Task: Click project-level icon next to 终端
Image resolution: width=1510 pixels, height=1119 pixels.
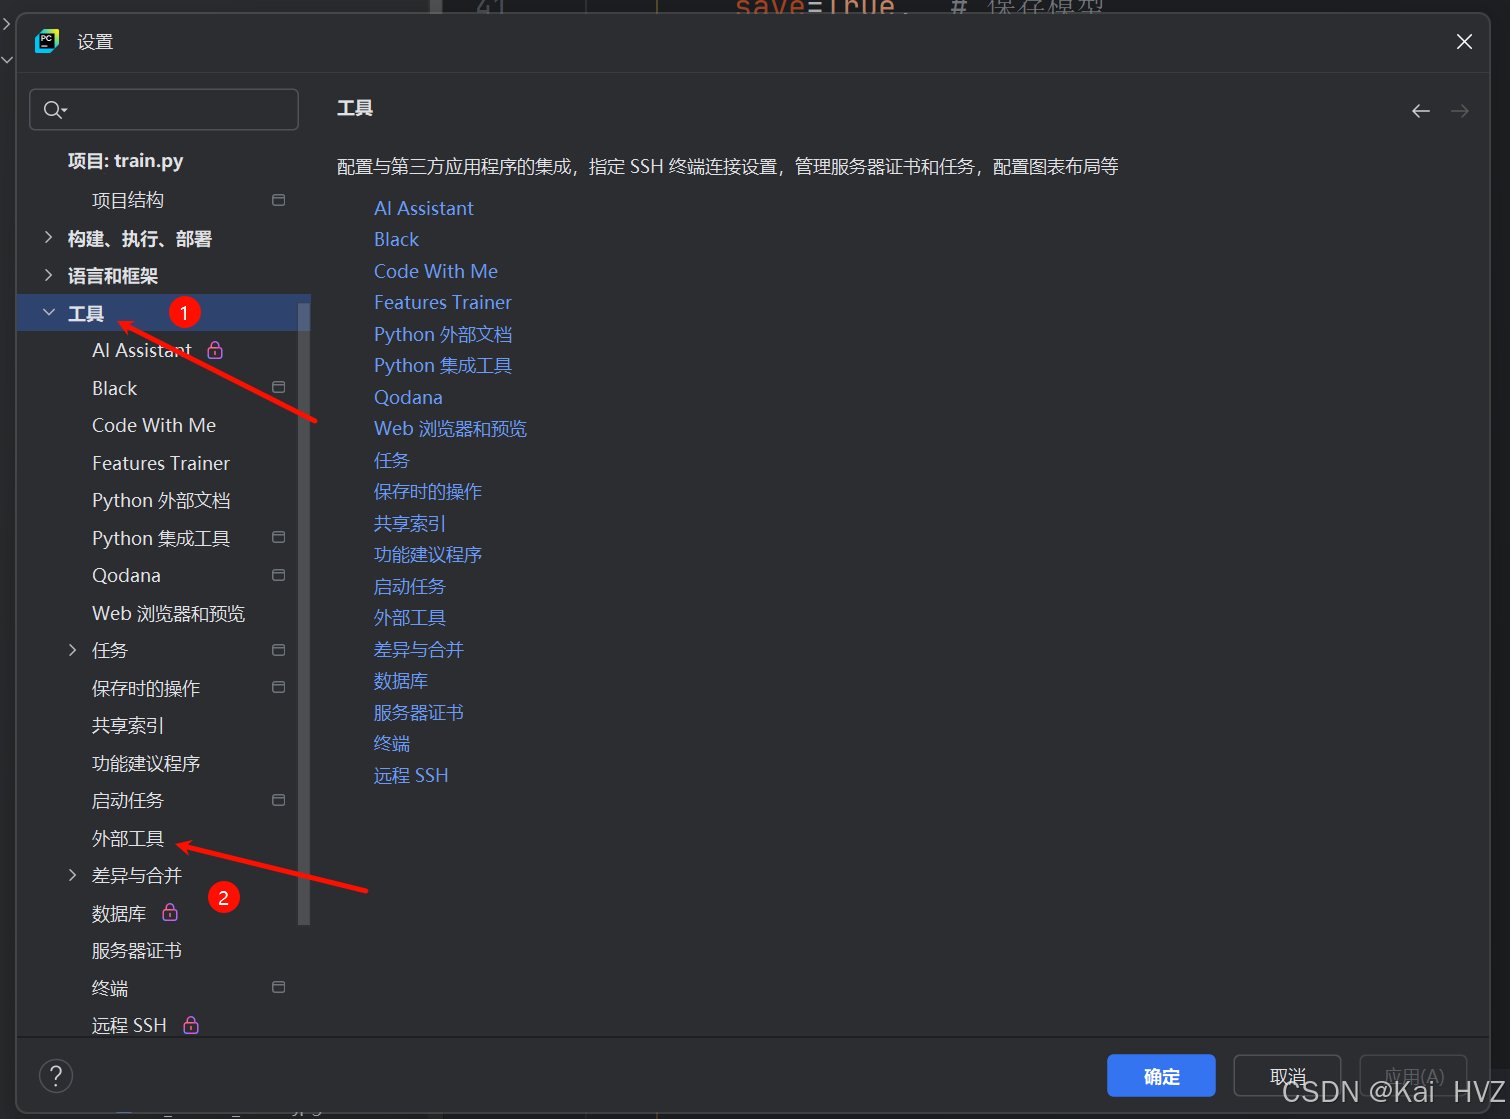Action: point(279,987)
